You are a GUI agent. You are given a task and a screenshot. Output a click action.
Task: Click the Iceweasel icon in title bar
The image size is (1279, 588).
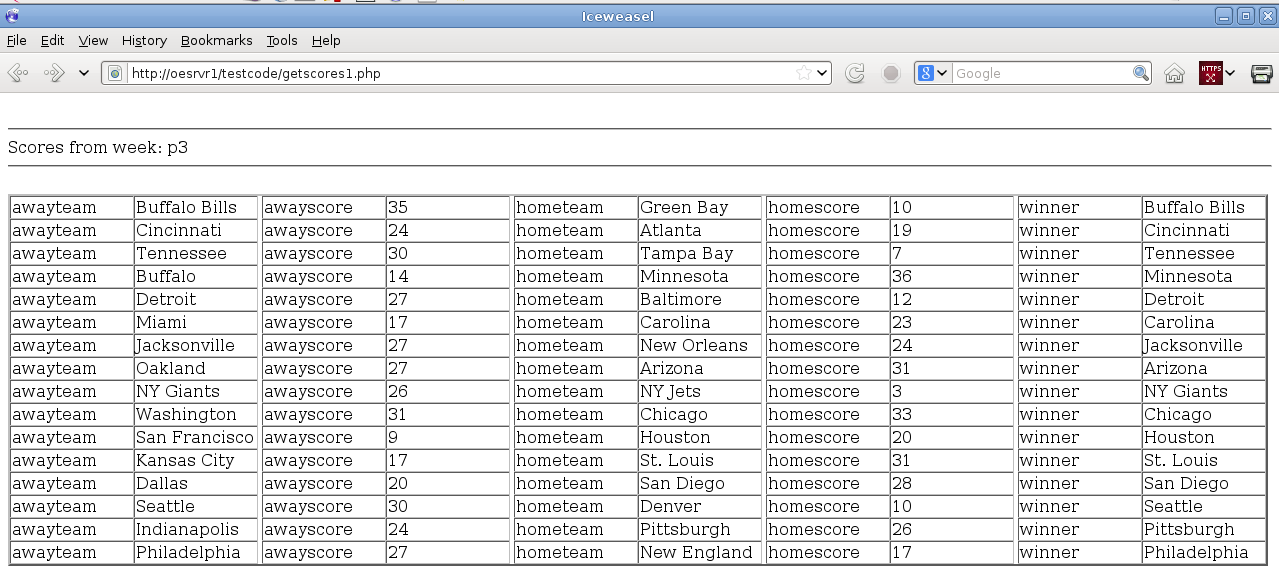click(12, 15)
